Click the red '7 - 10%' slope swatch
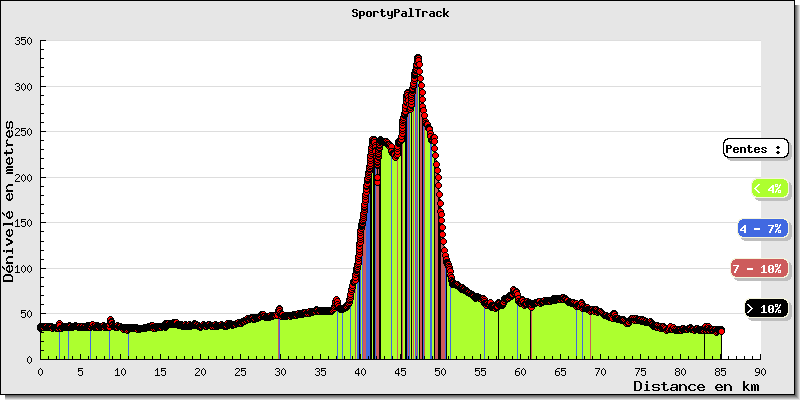This screenshot has width=800, height=400. [x=759, y=269]
